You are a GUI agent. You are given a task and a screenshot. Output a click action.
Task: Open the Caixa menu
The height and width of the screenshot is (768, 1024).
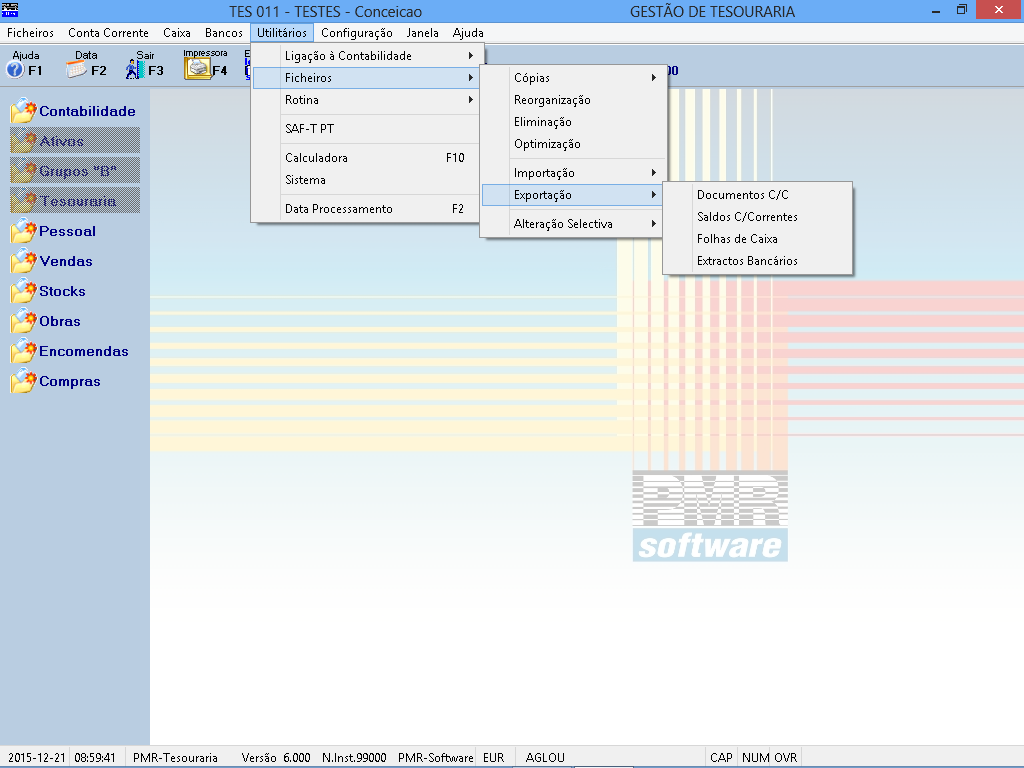pyautogui.click(x=177, y=33)
